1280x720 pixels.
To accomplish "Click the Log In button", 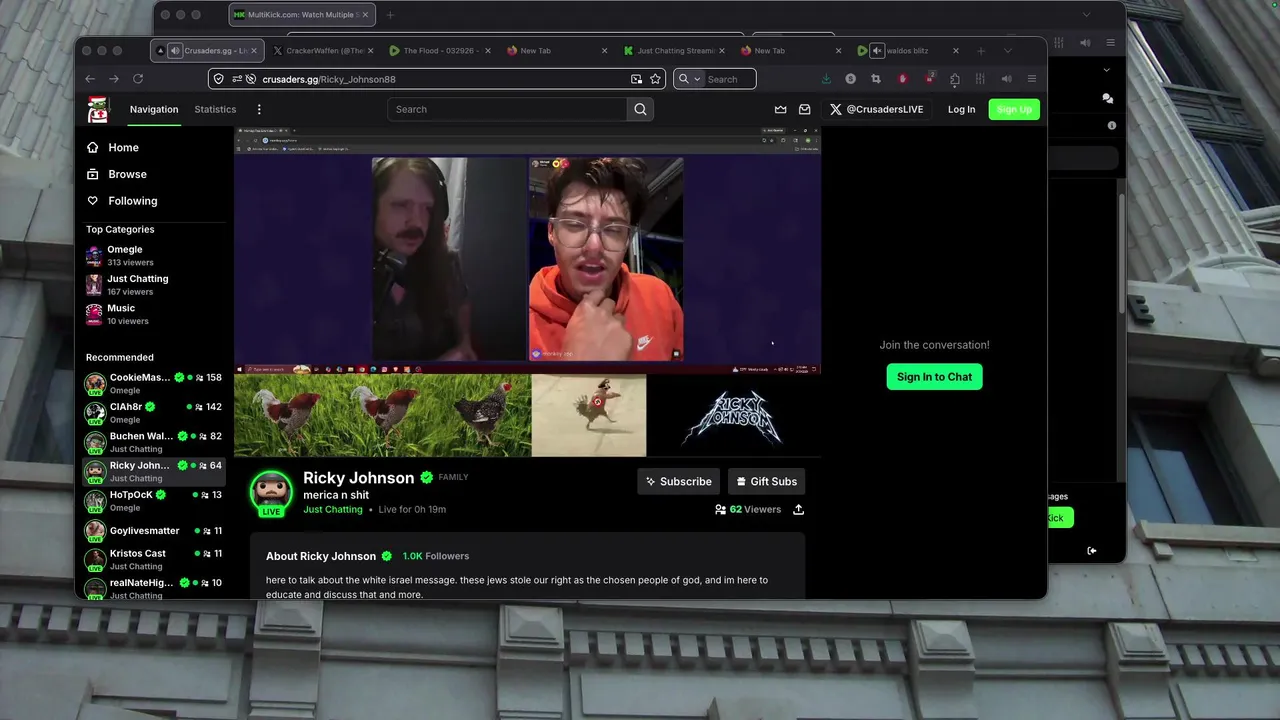I will [x=961, y=109].
